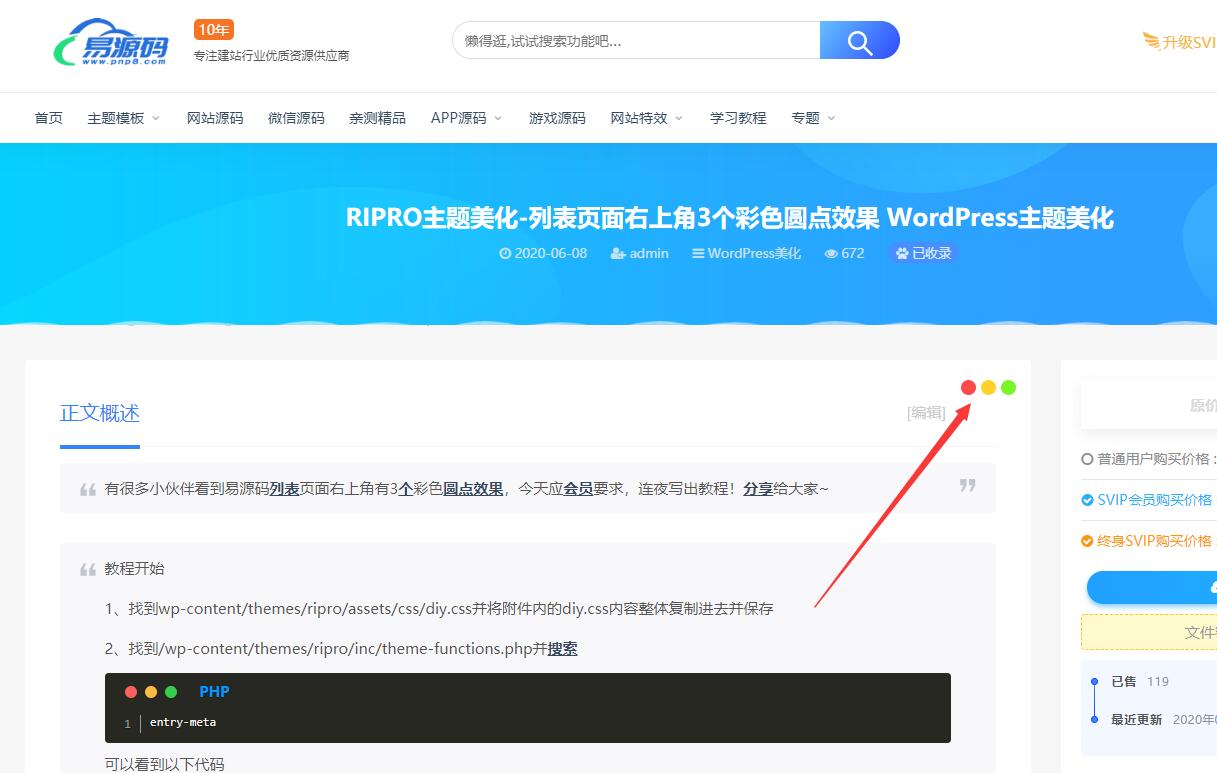Click the blue search magnifier button
Viewport: 1217px width, 773px height.
860,41
